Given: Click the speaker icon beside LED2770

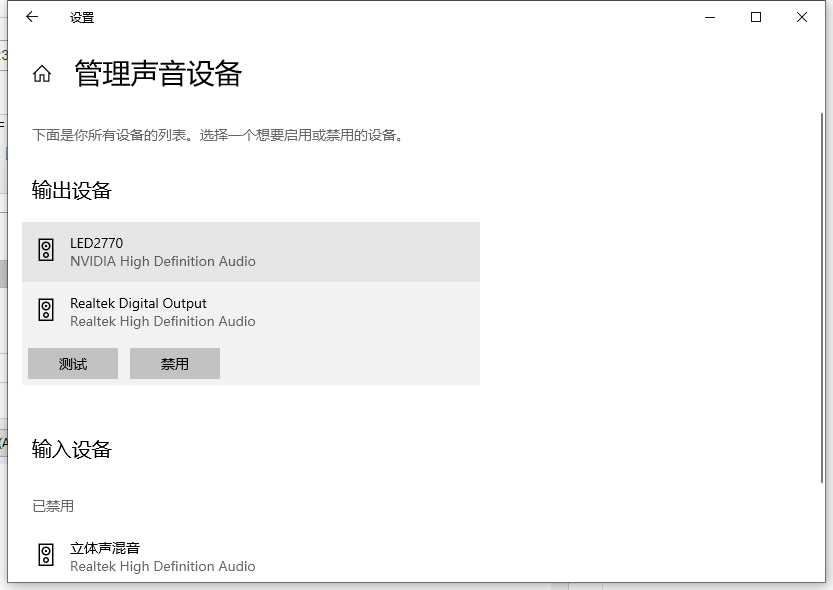Looking at the screenshot, I should (46, 251).
